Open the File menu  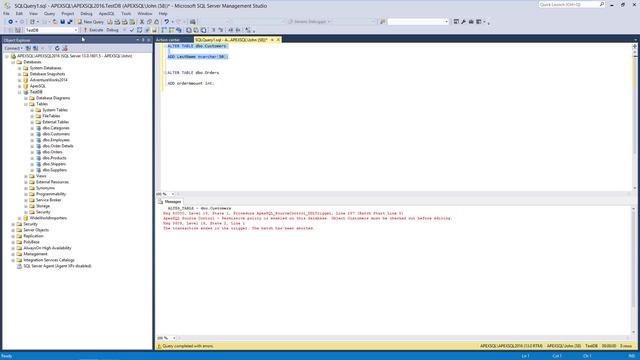pyautogui.click(x=7, y=13)
